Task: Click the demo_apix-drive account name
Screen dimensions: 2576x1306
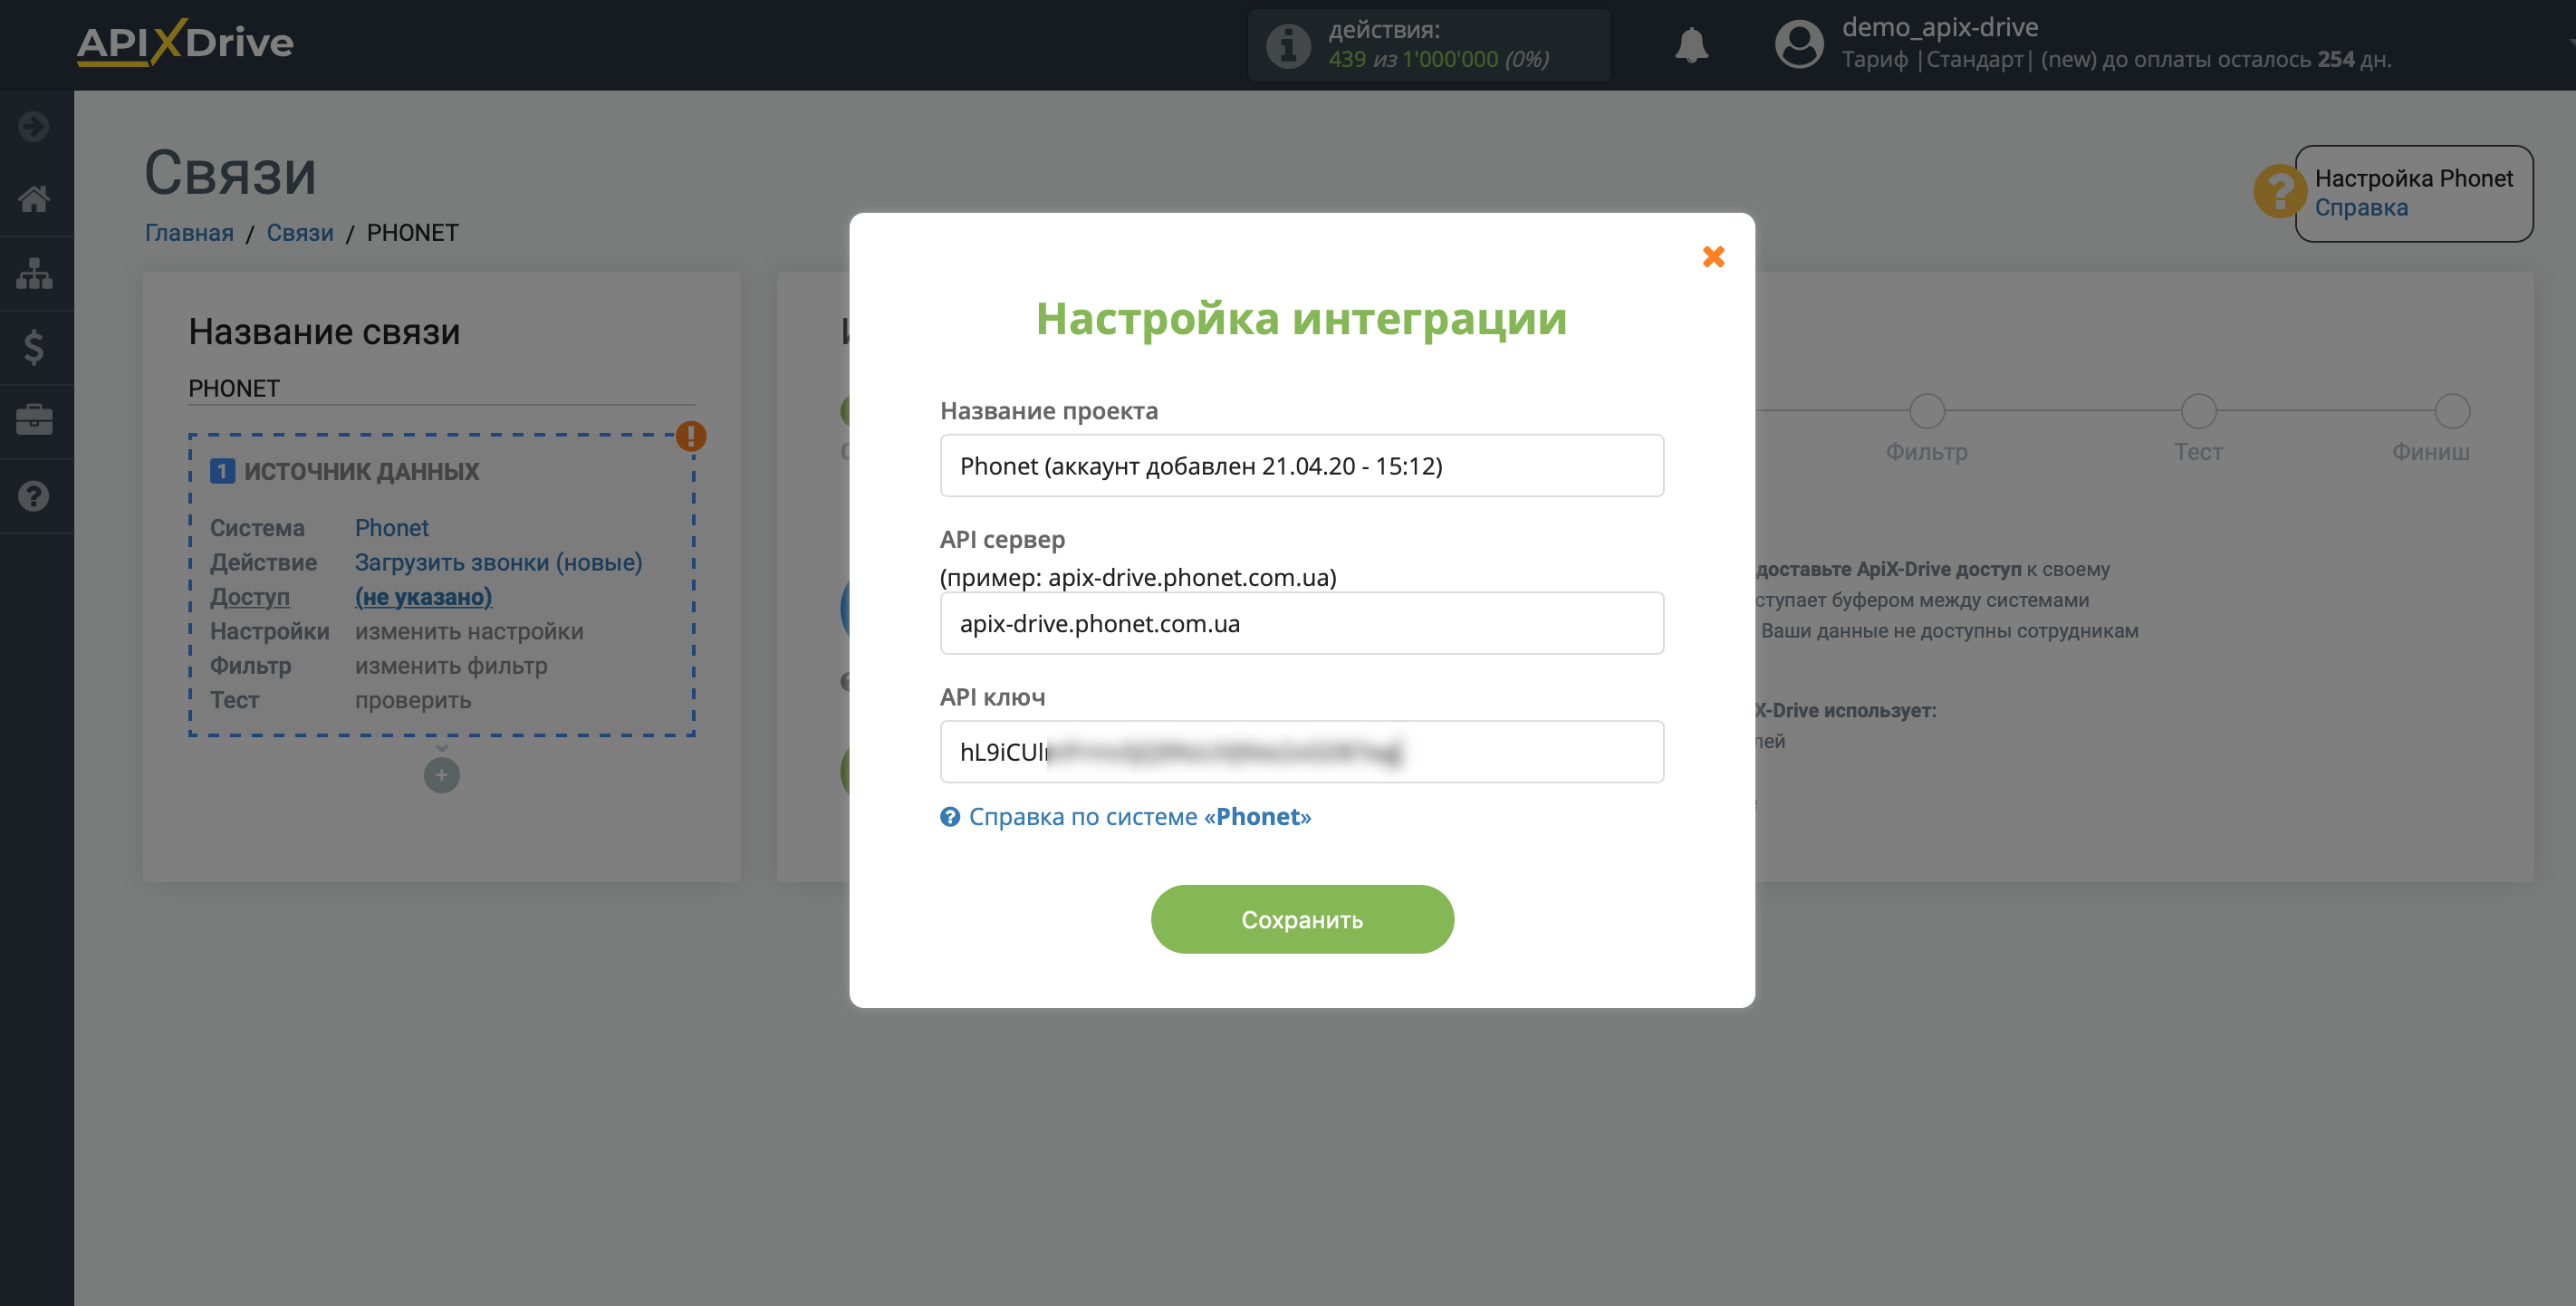Action: point(1939,28)
